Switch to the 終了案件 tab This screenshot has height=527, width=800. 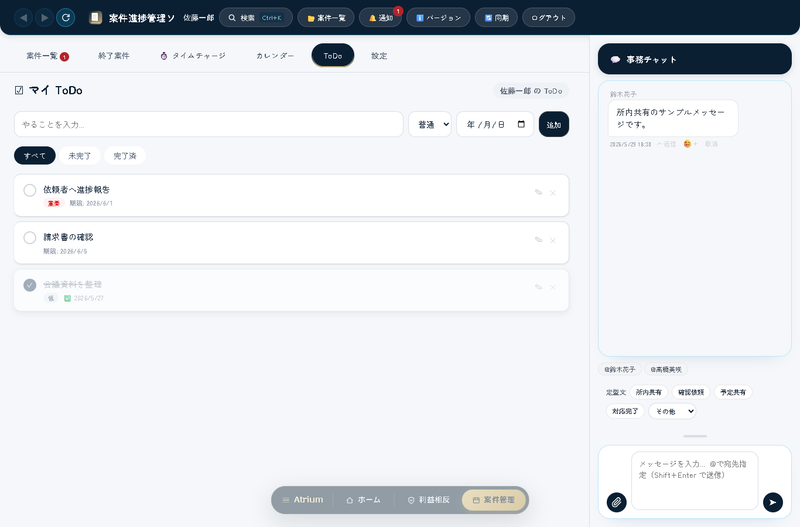[114, 56]
